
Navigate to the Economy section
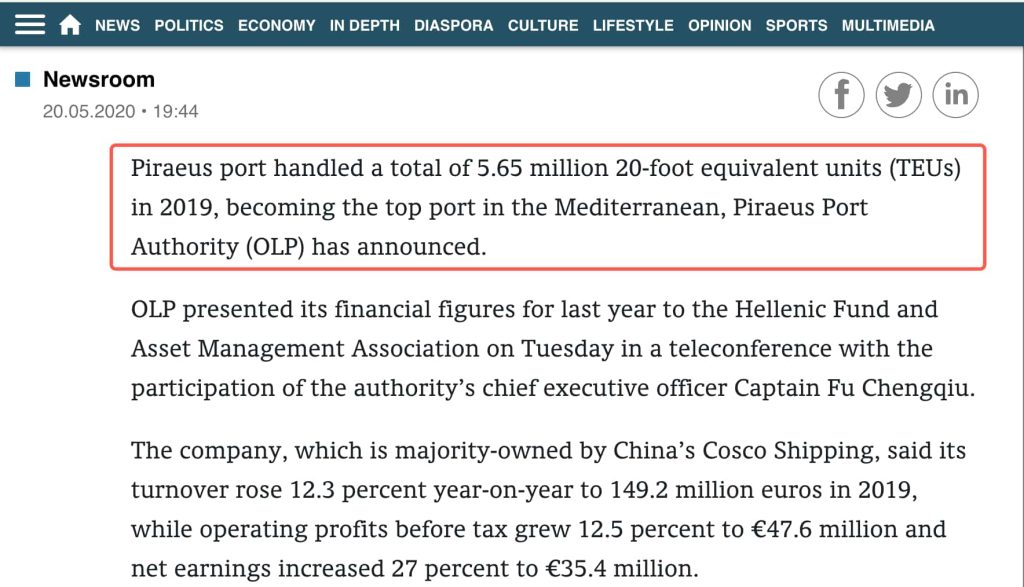[276, 25]
